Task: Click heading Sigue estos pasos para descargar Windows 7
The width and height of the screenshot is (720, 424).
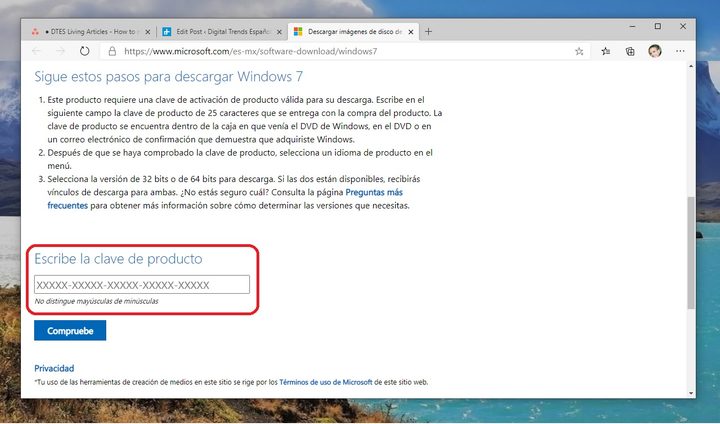Action: pyautogui.click(x=169, y=76)
